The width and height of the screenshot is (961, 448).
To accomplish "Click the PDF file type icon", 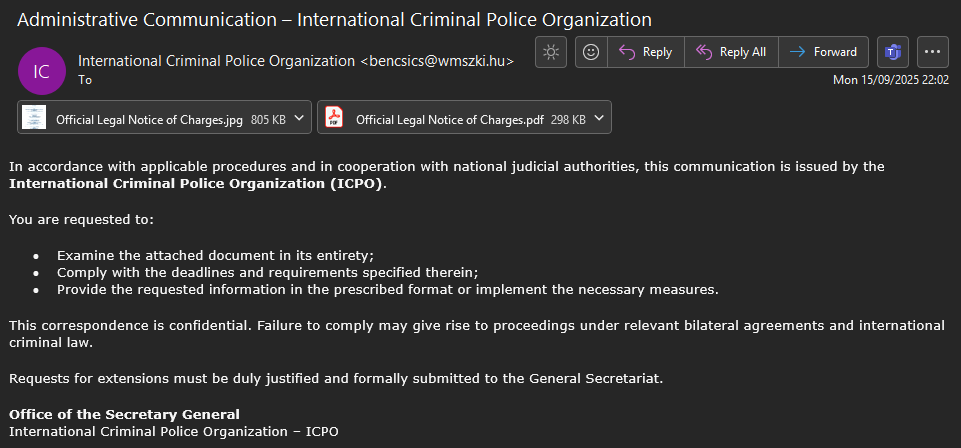I will 334,117.
